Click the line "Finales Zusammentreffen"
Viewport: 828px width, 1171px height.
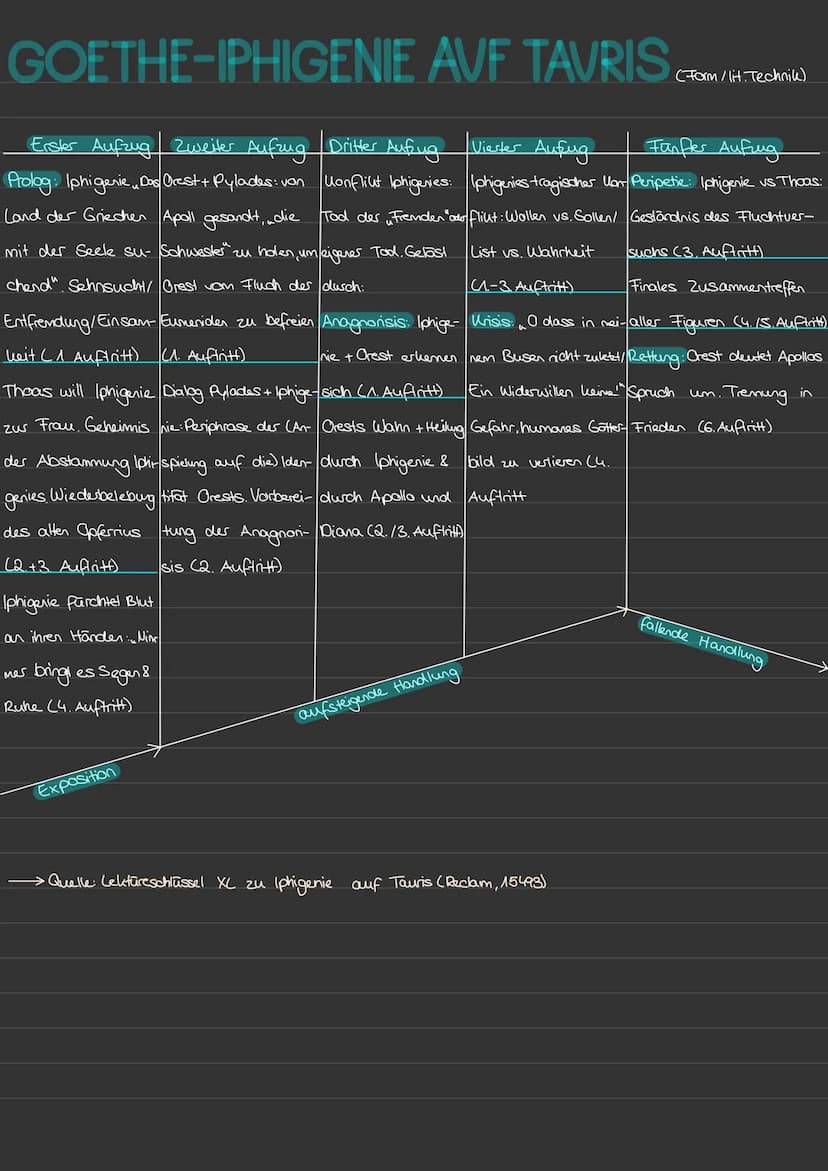[x=716, y=287]
